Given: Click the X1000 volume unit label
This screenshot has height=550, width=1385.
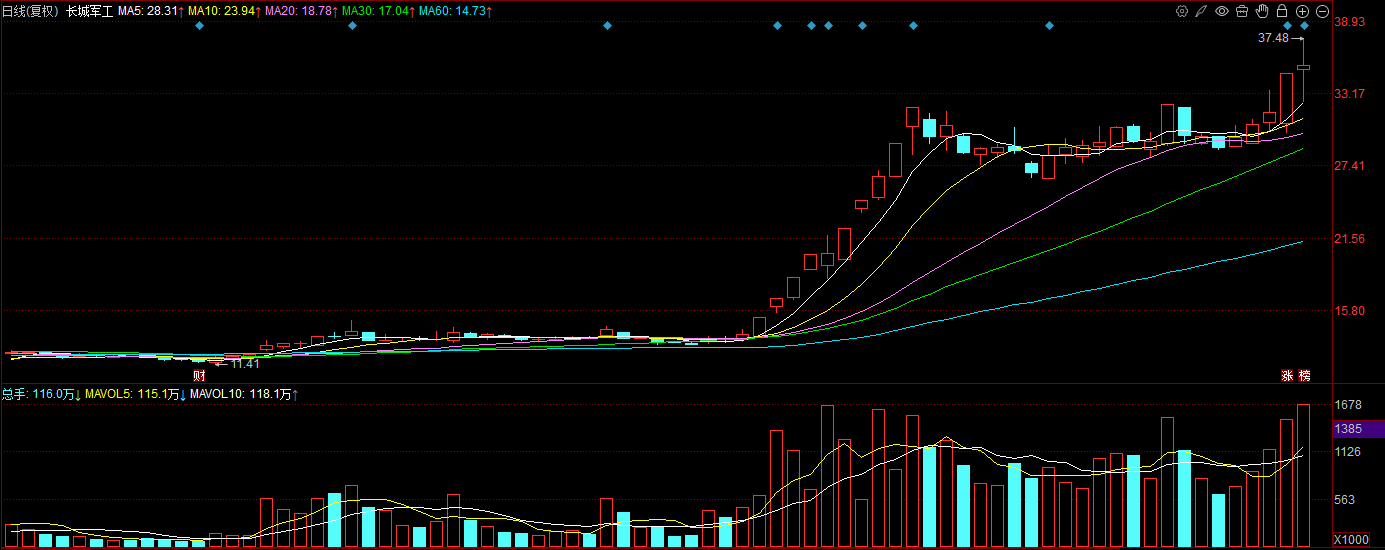Looking at the screenshot, I should coord(1352,540).
